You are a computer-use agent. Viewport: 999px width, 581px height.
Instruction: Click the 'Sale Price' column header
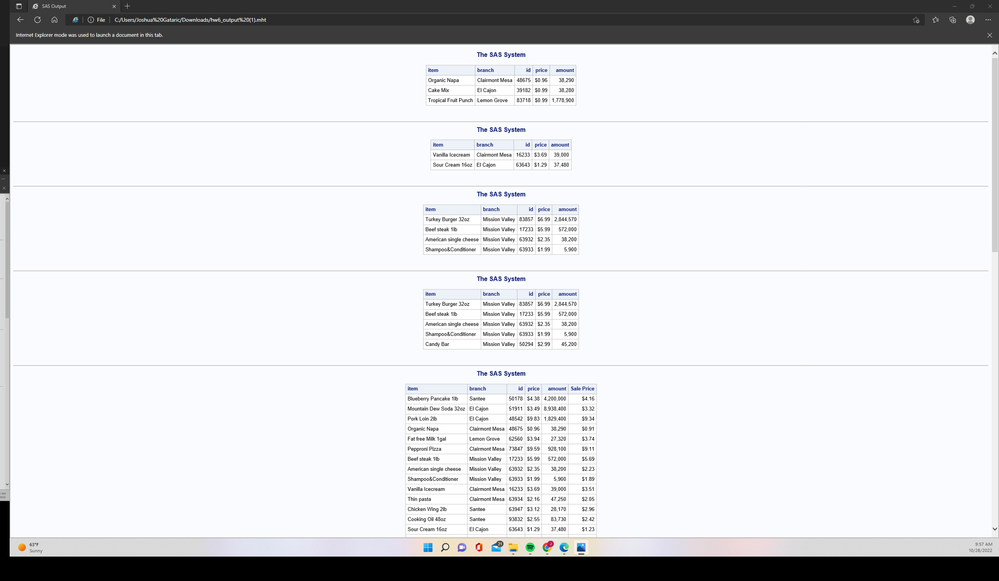(x=582, y=389)
